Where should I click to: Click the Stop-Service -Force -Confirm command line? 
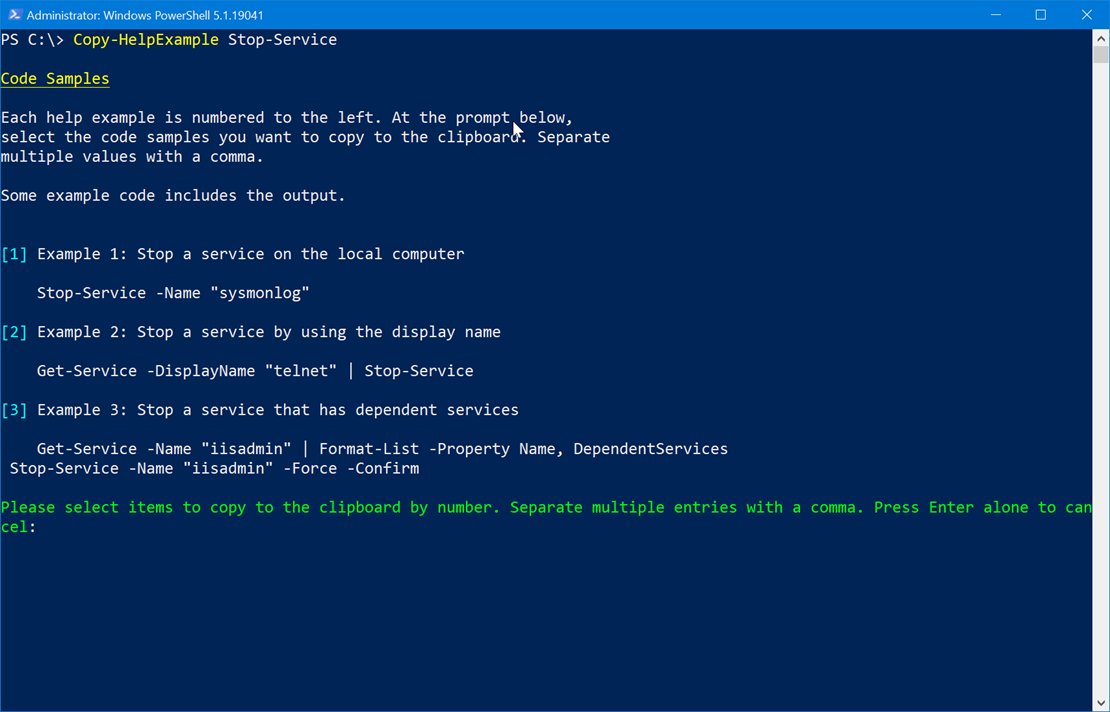pyautogui.click(x=213, y=468)
